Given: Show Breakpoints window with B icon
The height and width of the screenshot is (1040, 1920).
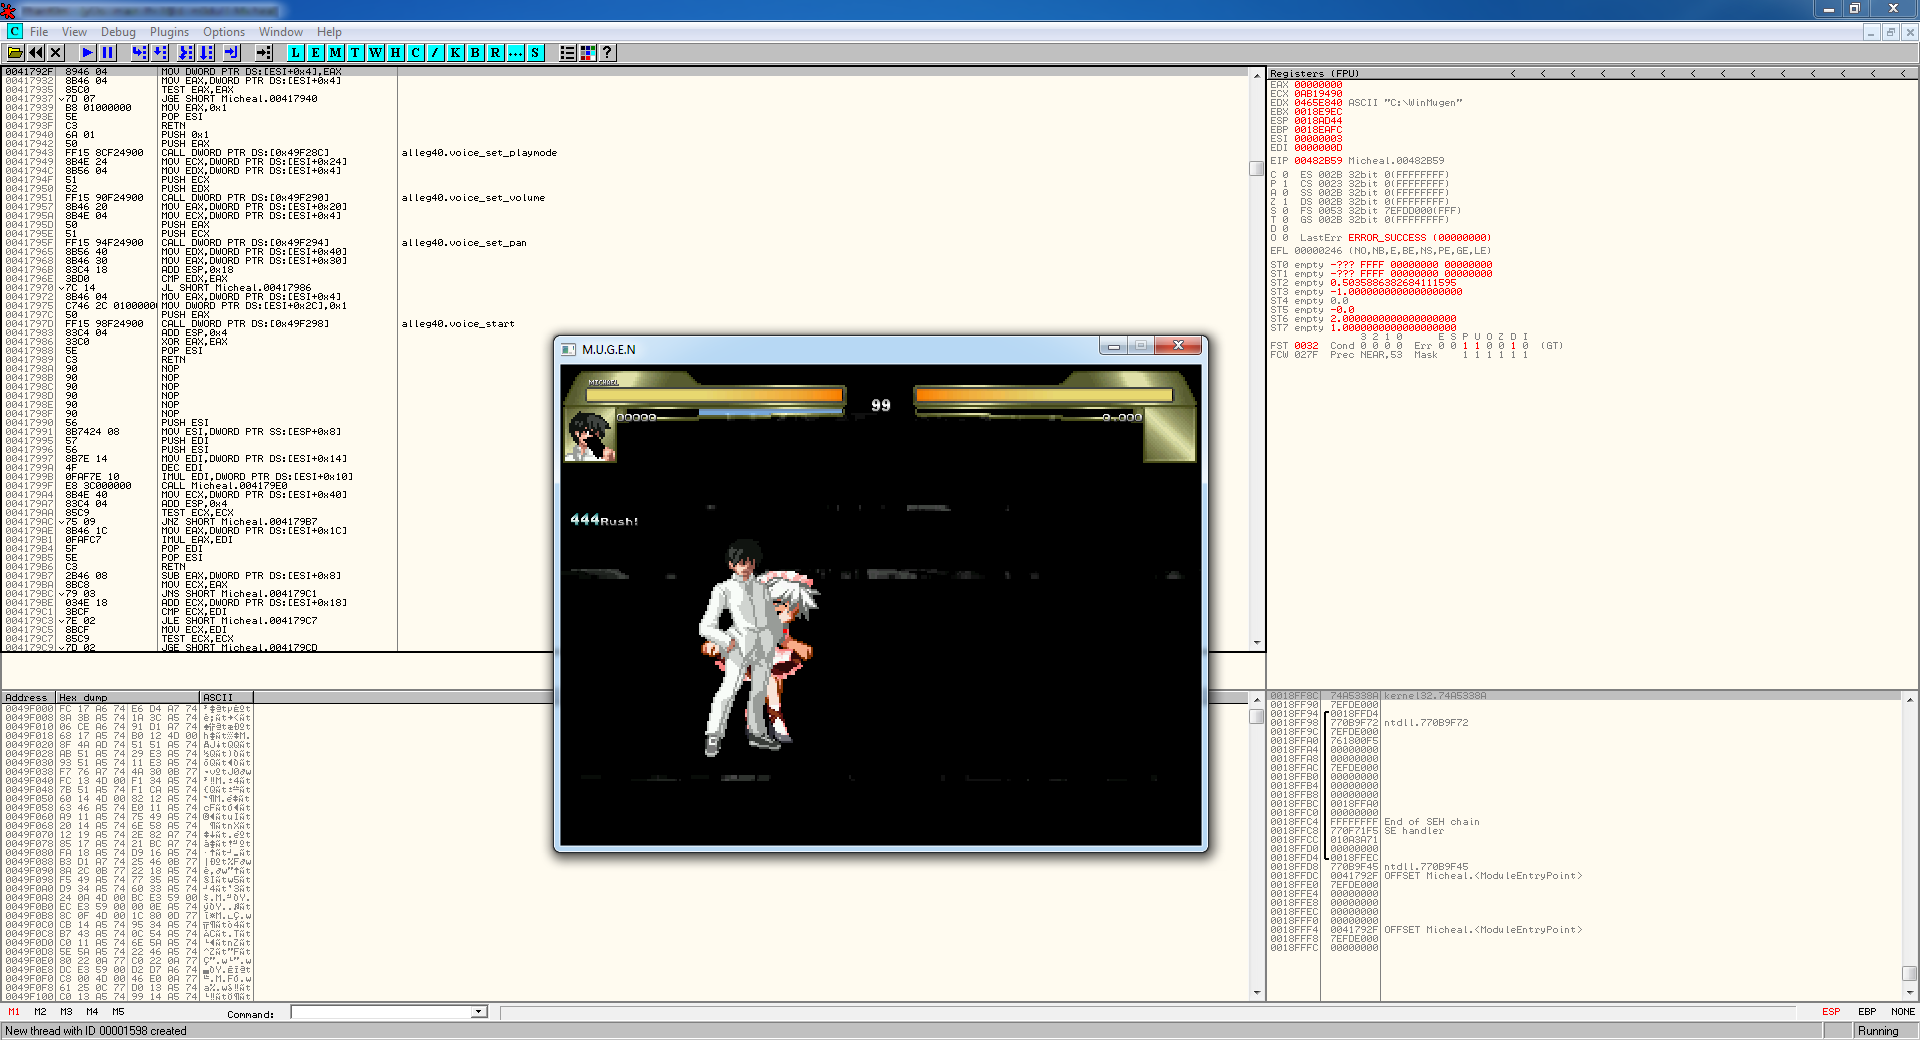Looking at the screenshot, I should (476, 53).
